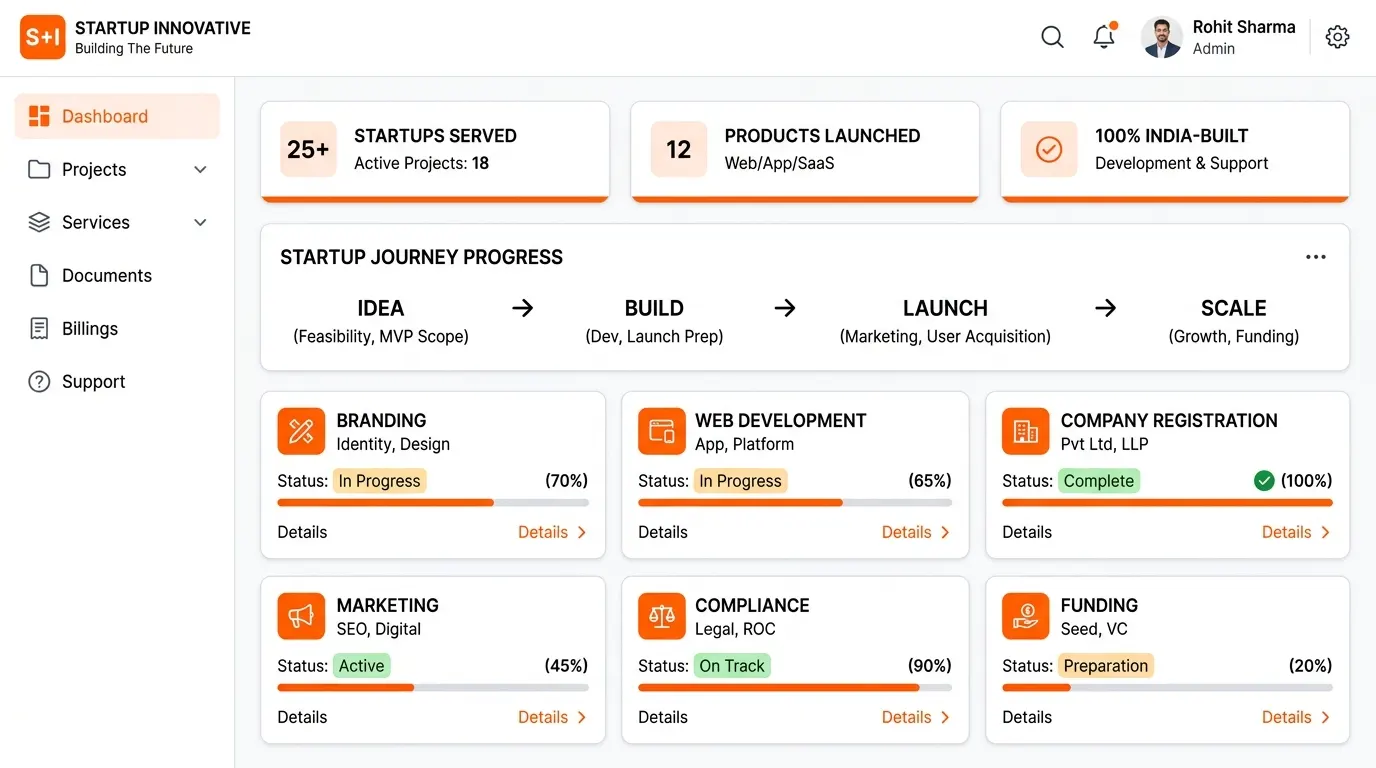Click the Funding hand-coin icon
1376x768 pixels.
(x=1026, y=616)
